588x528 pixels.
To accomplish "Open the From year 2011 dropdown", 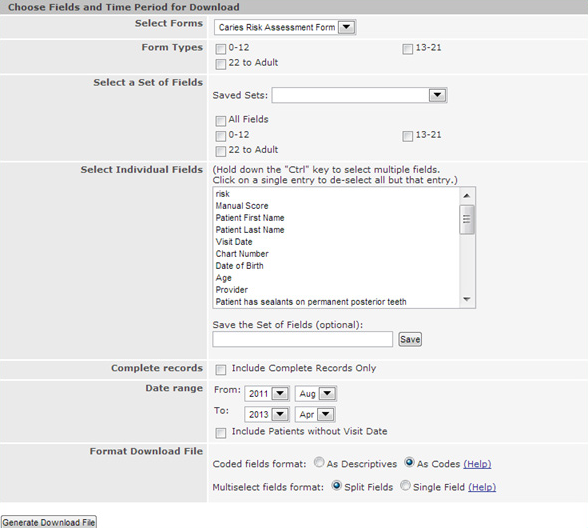I will tap(267, 394).
